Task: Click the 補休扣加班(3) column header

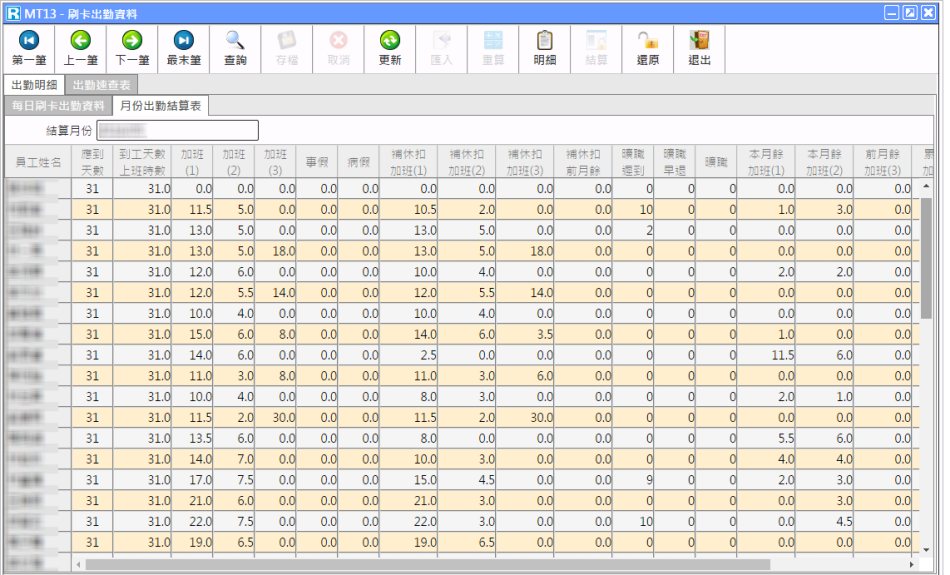Action: click(525, 162)
